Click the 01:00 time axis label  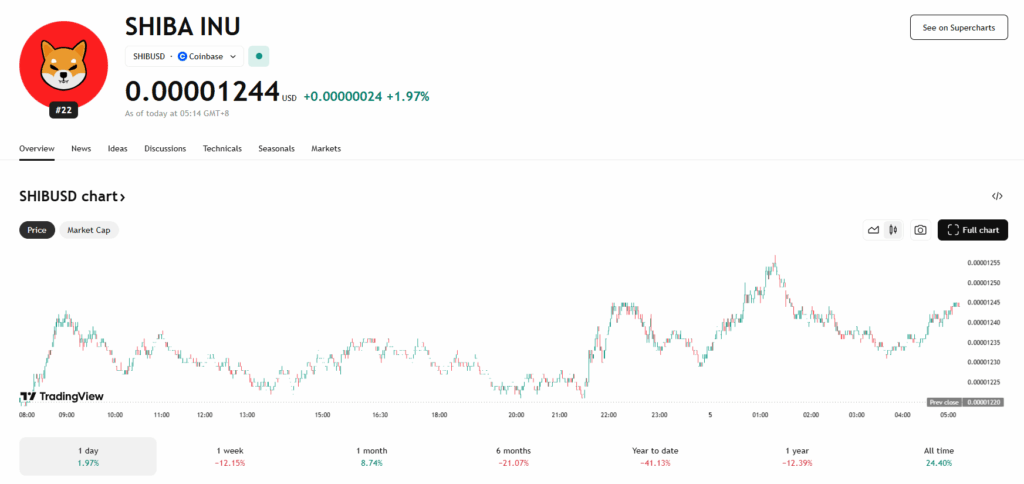tap(760, 415)
